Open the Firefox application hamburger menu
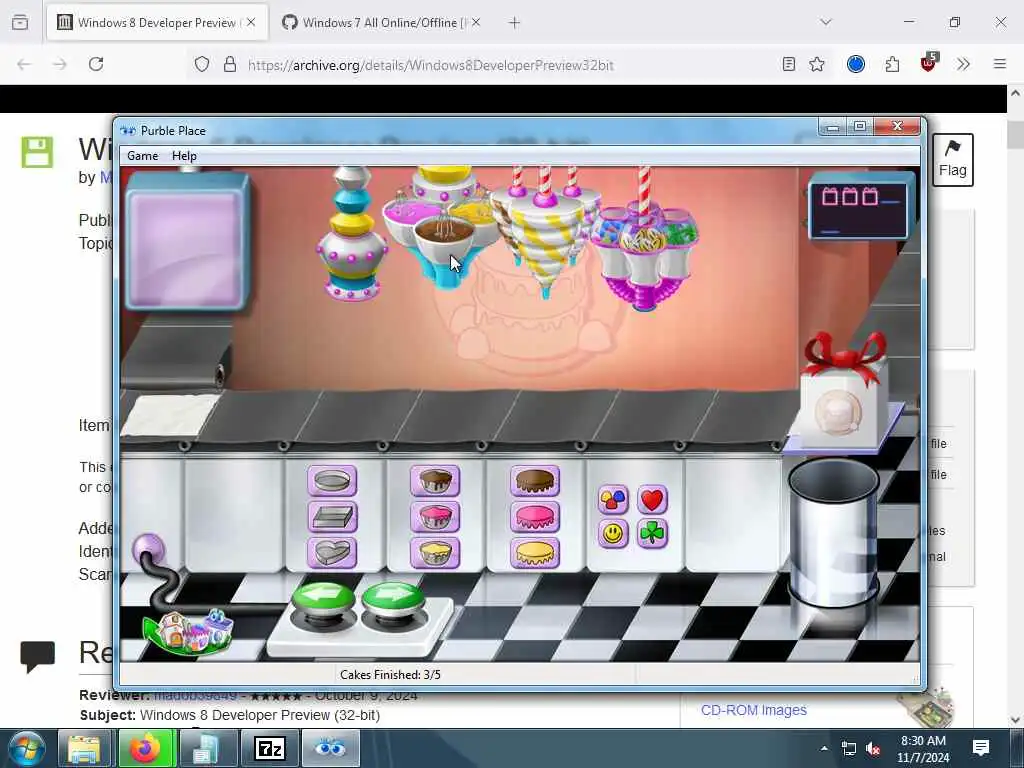1024x768 pixels. pyautogui.click(x=1000, y=64)
